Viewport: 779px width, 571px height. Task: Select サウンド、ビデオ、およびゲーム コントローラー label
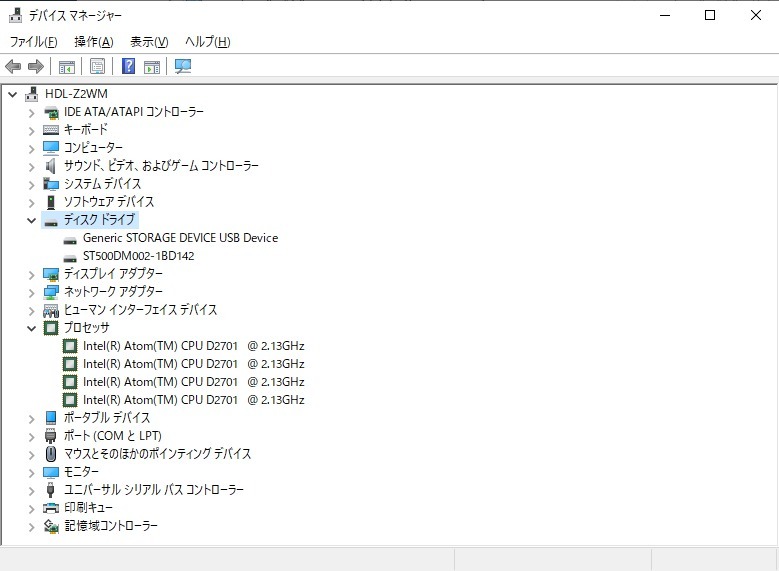(x=161, y=165)
